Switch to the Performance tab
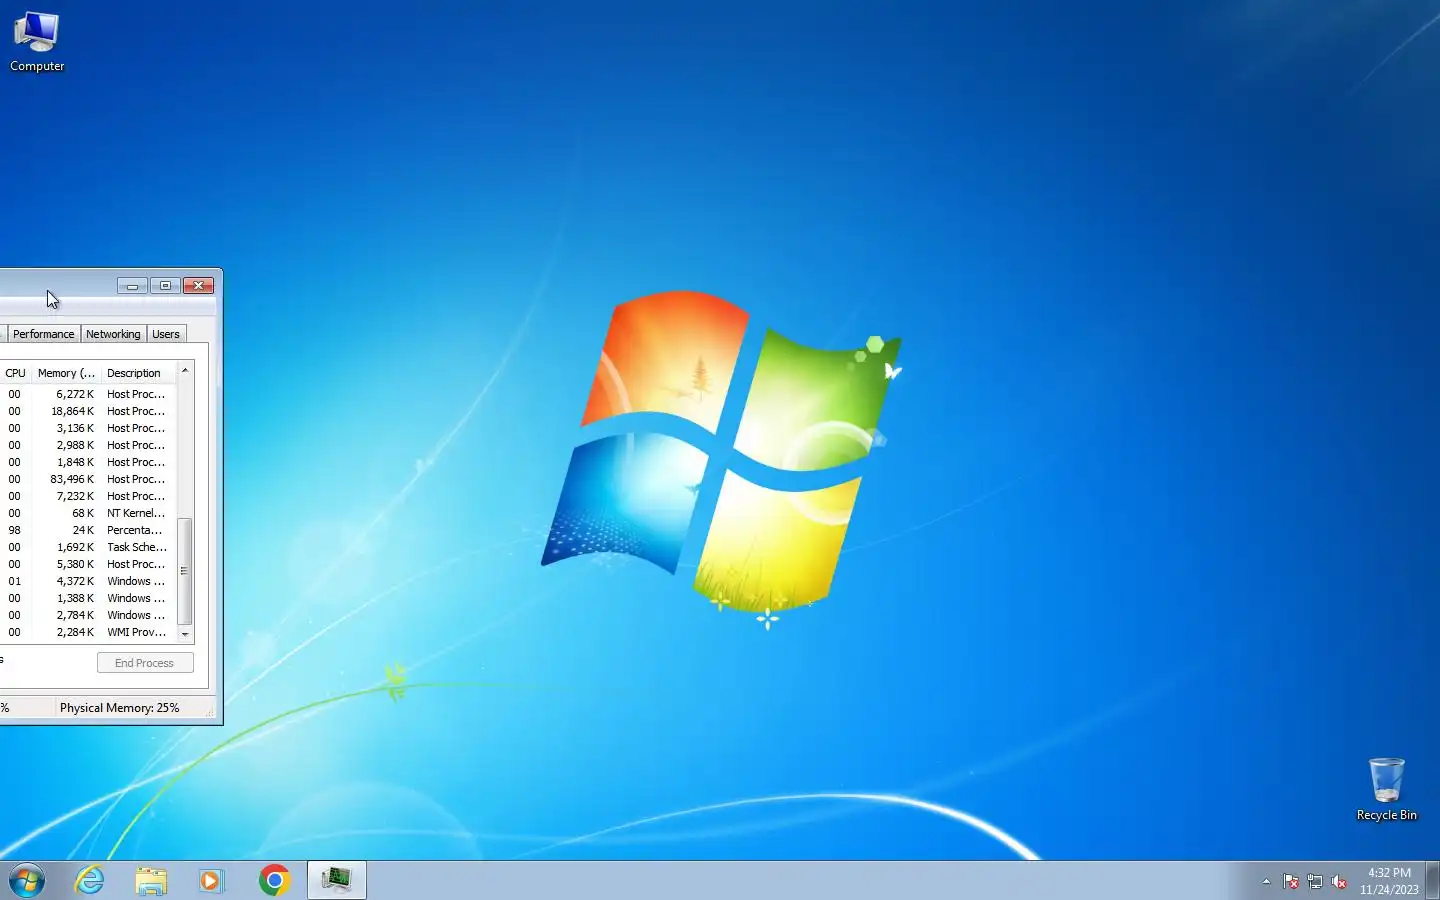Screen dimensions: 1440x900 pos(43,334)
